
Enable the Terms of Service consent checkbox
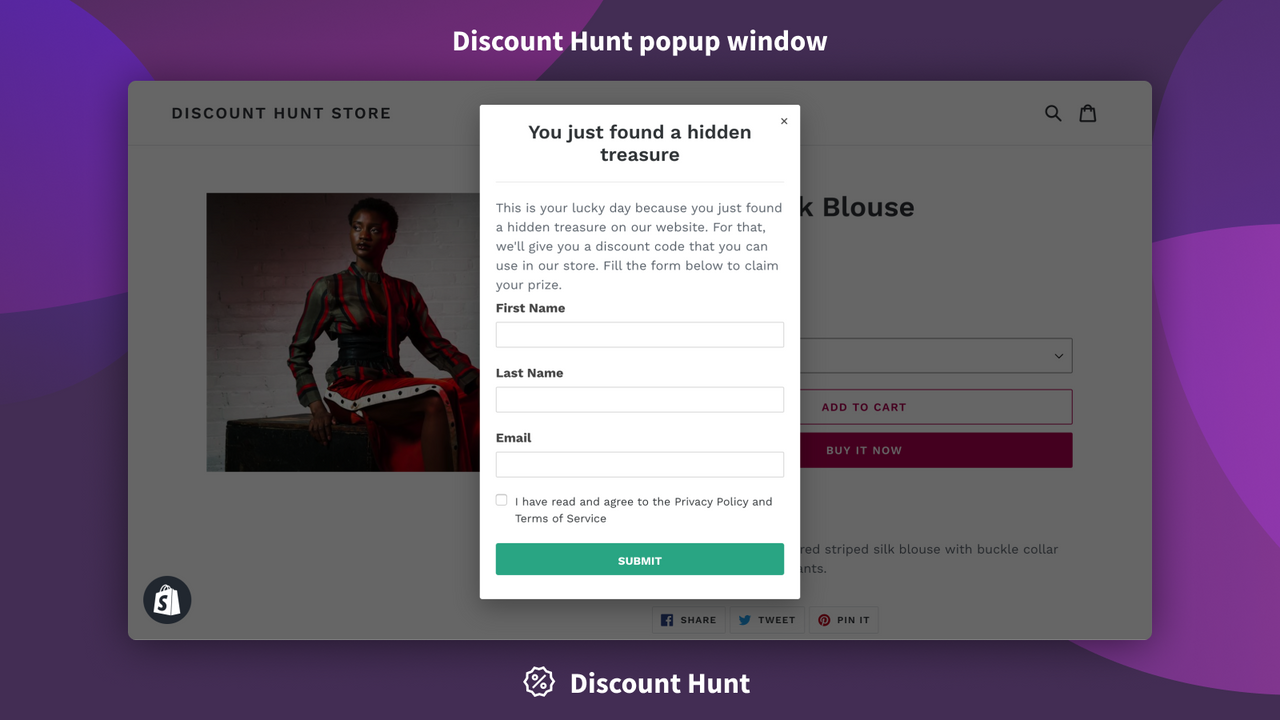pyautogui.click(x=501, y=499)
